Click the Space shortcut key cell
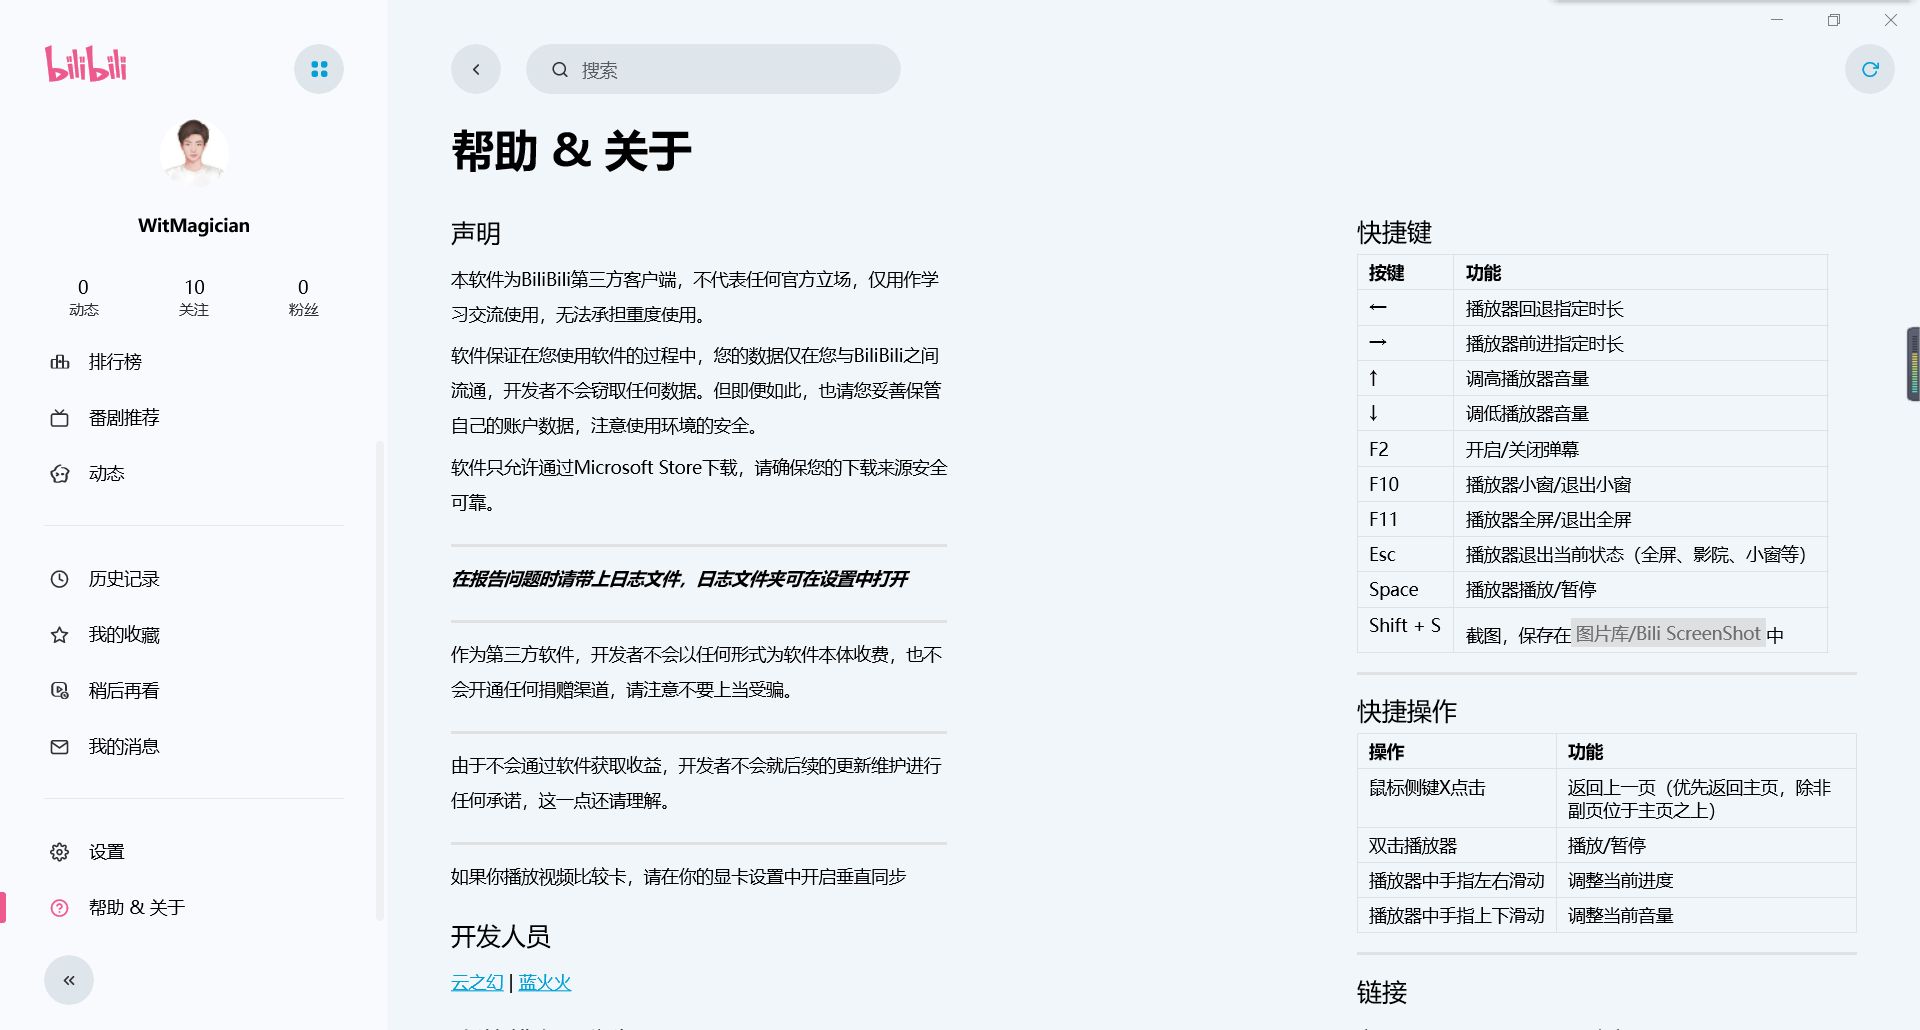1920x1030 pixels. coord(1405,589)
